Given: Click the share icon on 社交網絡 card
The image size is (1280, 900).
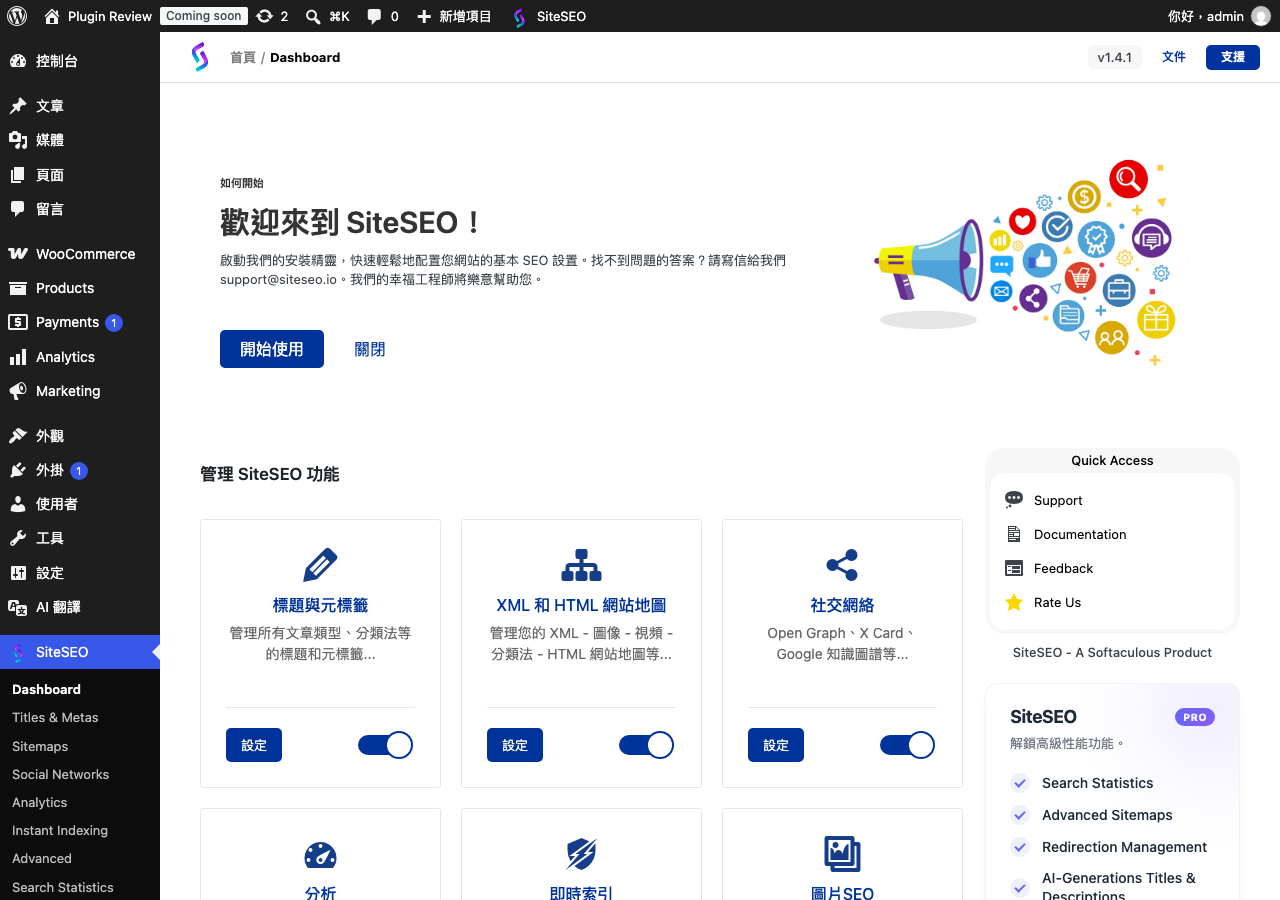Looking at the screenshot, I should tap(842, 565).
